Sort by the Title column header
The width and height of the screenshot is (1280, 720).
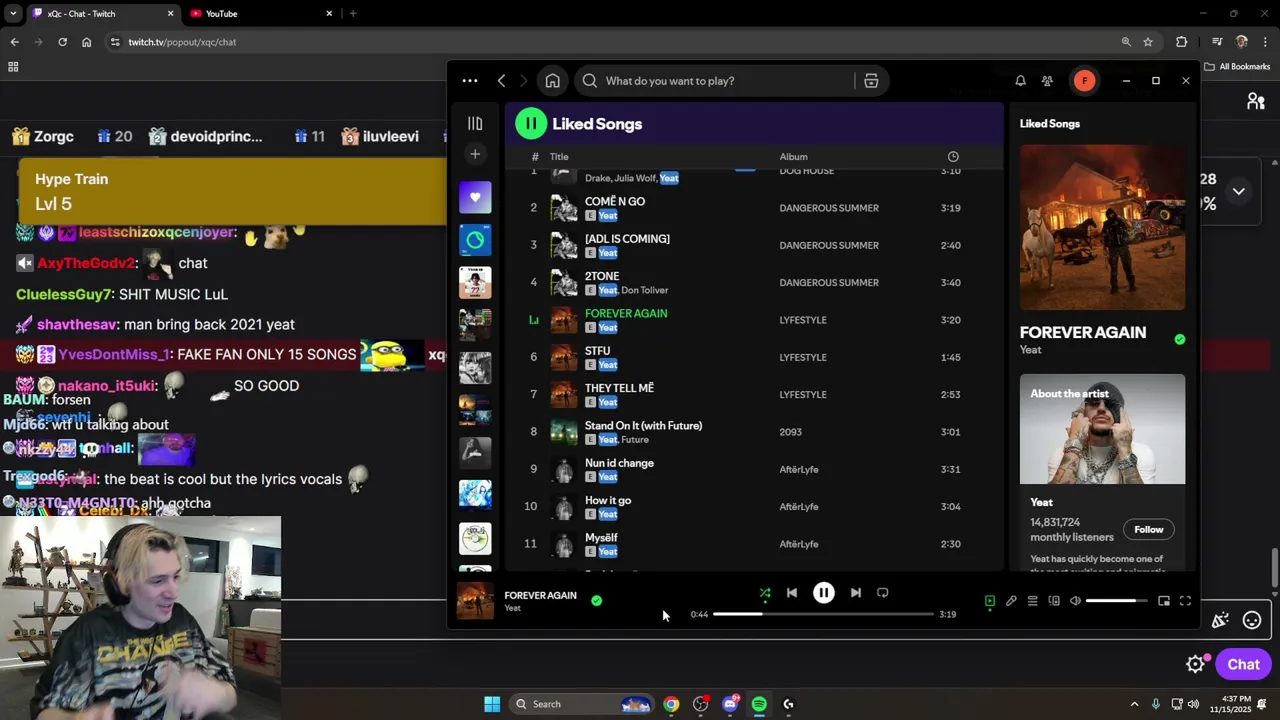559,157
